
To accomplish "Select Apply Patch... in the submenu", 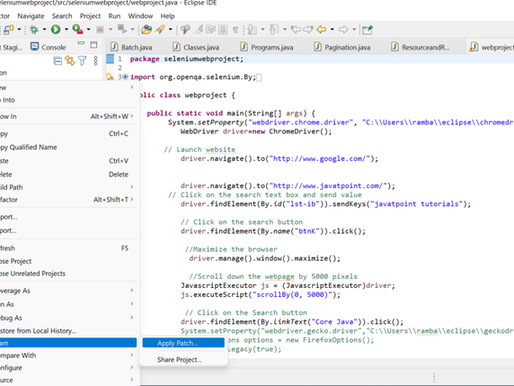I will click(x=183, y=343).
